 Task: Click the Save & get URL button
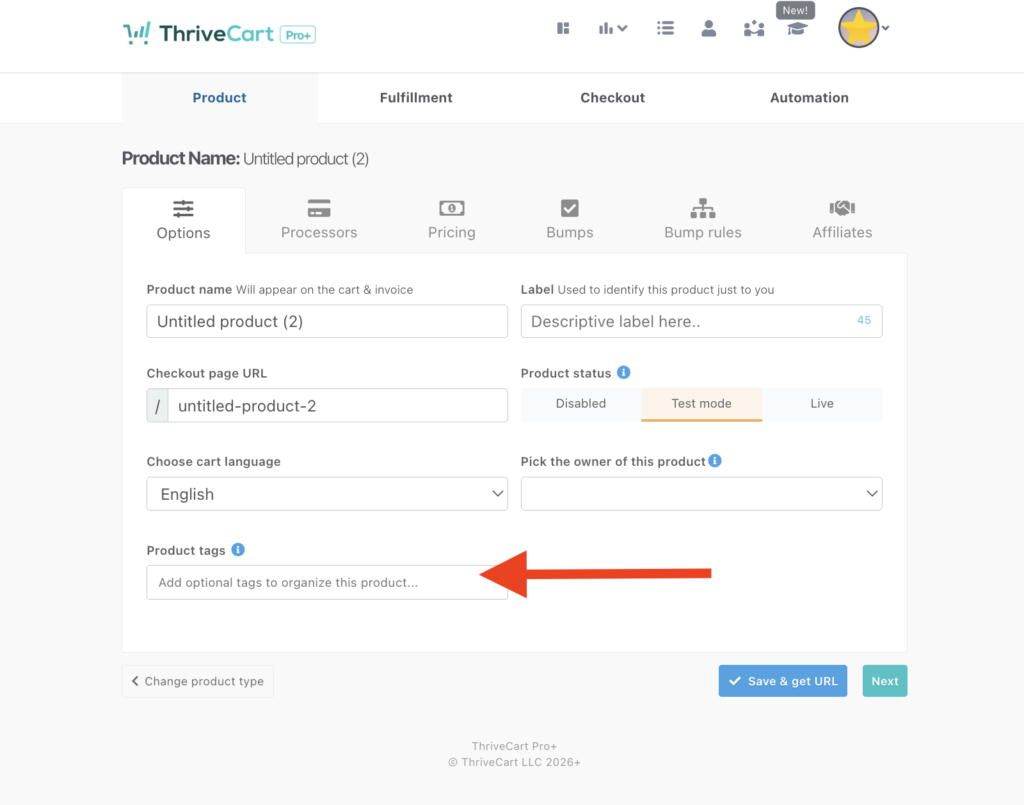tap(783, 681)
